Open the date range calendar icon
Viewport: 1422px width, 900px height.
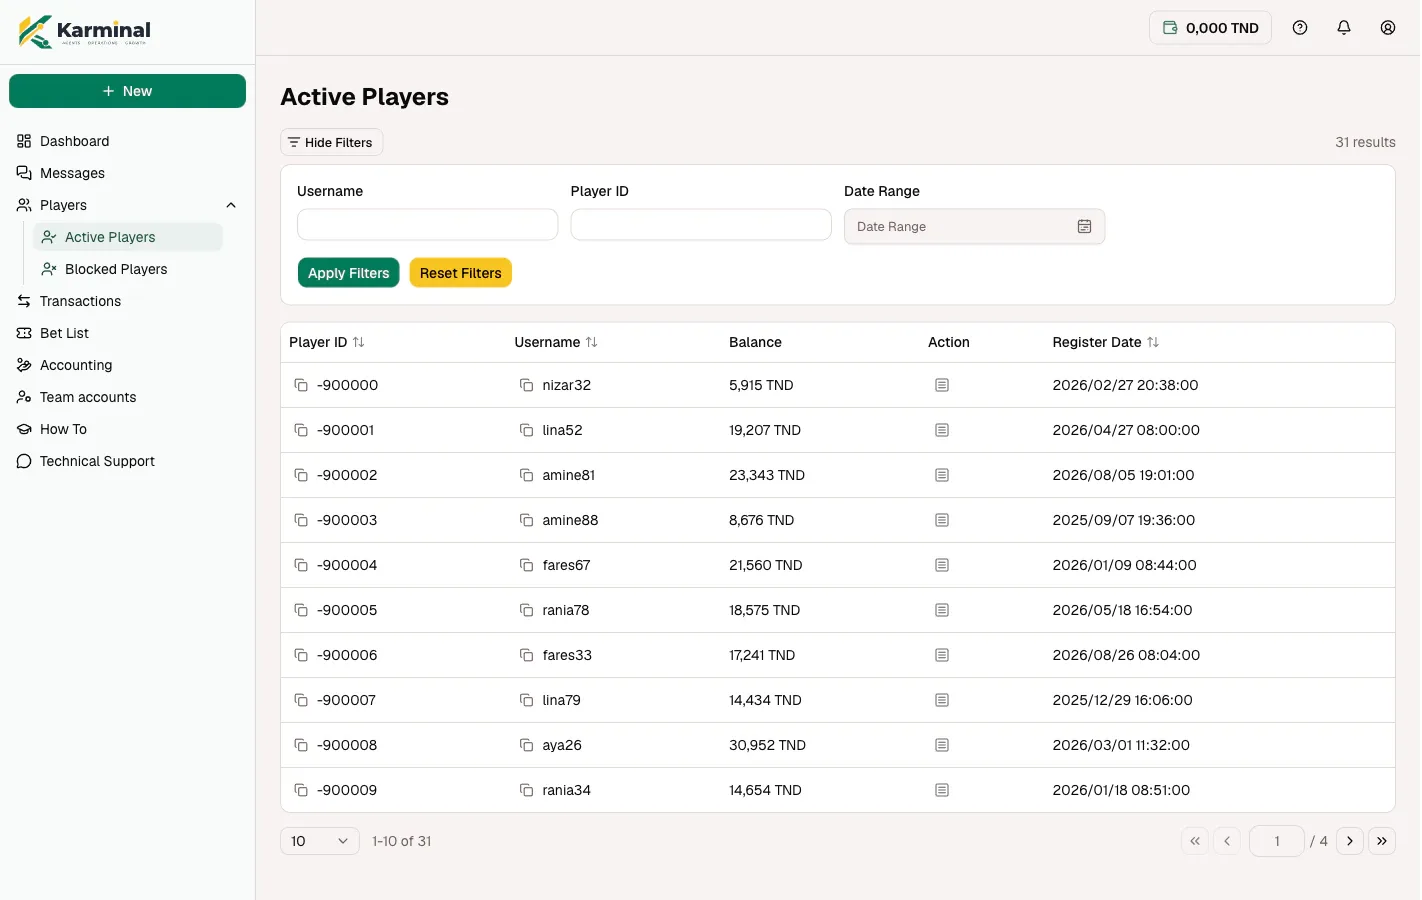[x=1084, y=227]
